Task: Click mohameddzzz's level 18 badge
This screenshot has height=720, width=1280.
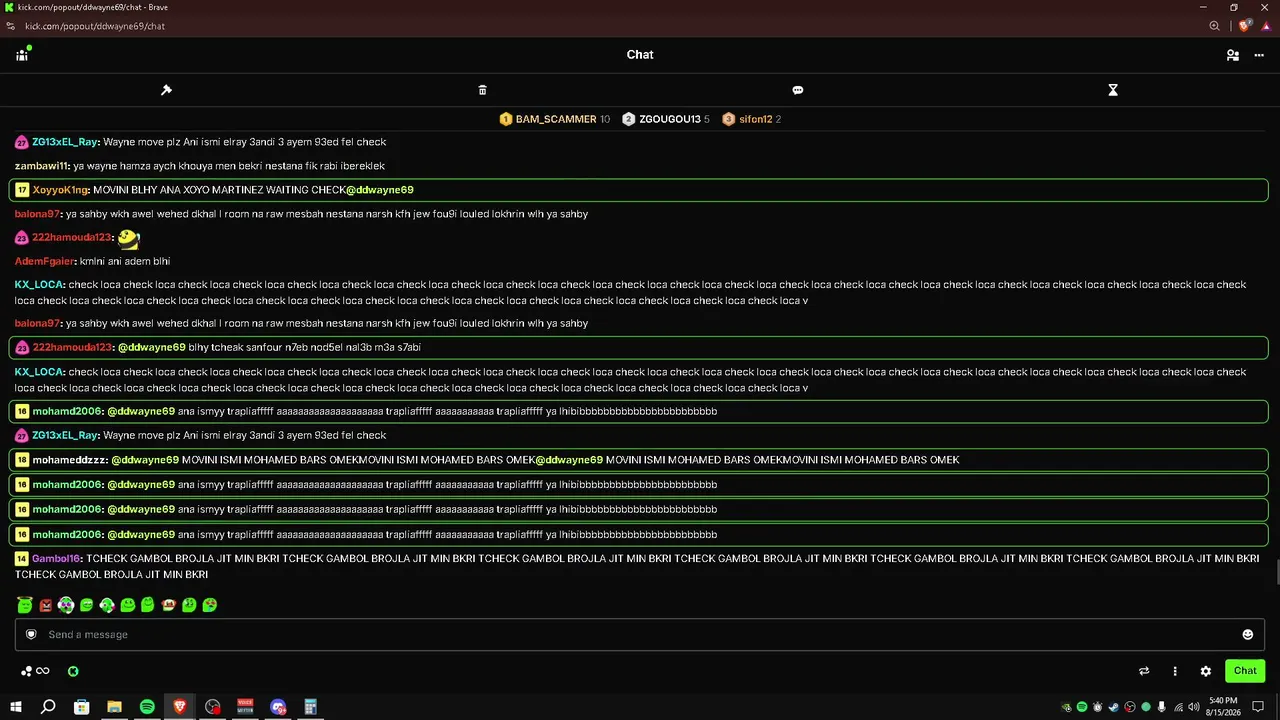Action: click(22, 460)
